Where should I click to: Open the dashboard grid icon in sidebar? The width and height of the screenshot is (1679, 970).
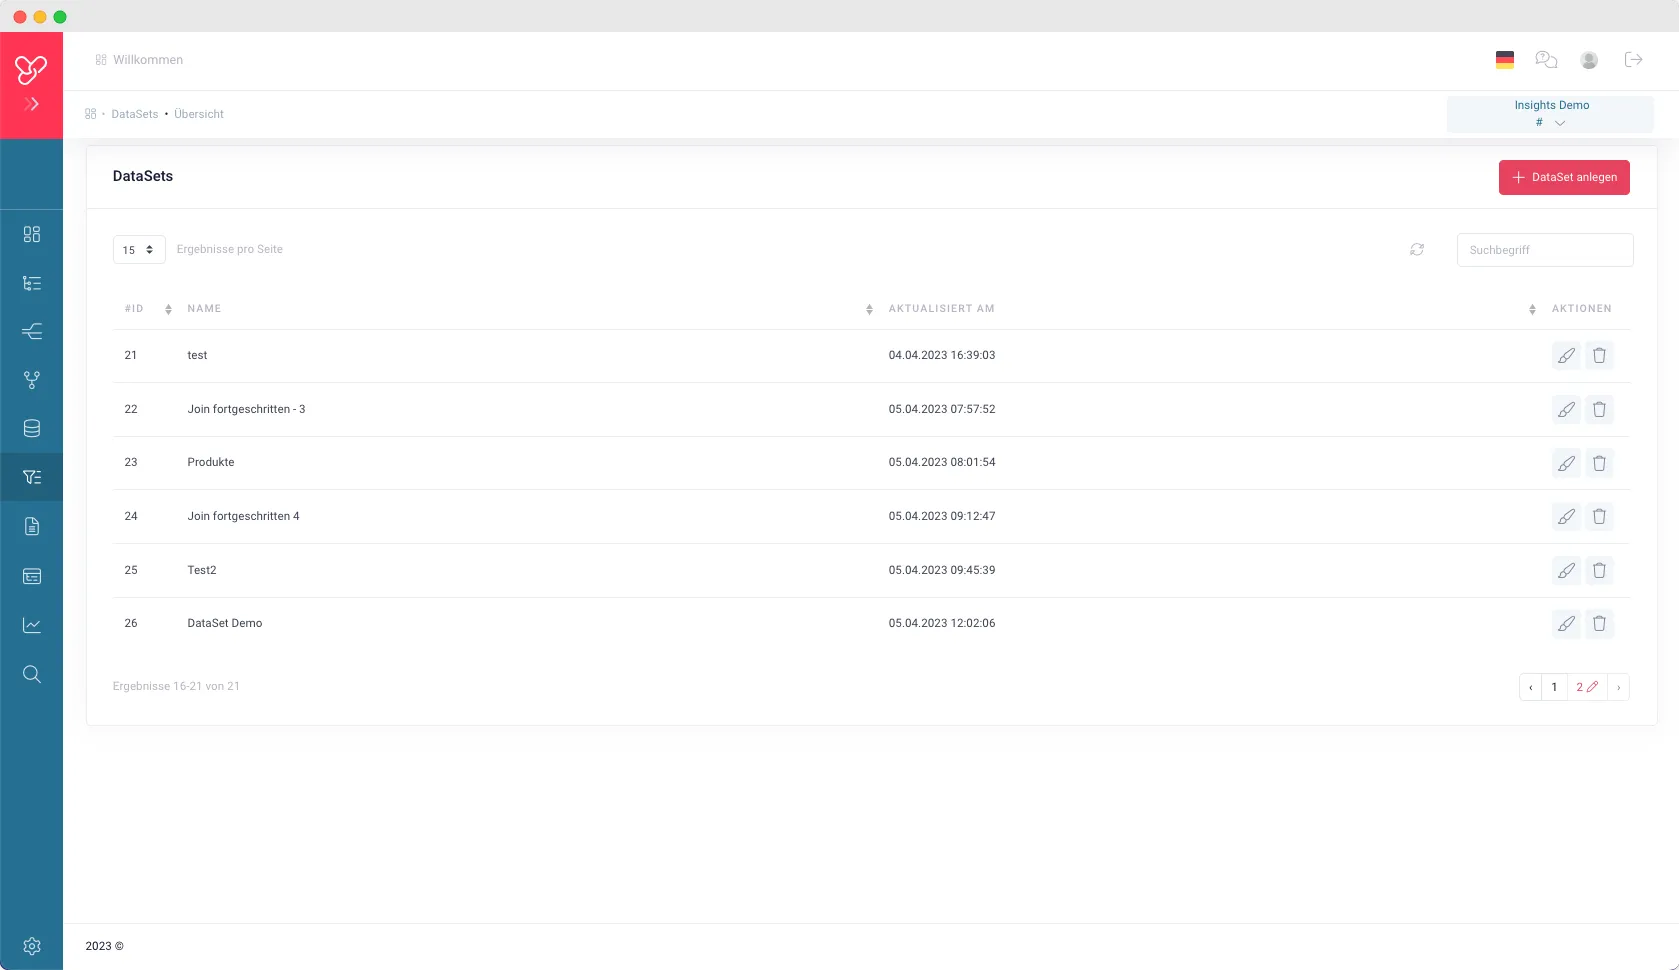[x=32, y=234]
